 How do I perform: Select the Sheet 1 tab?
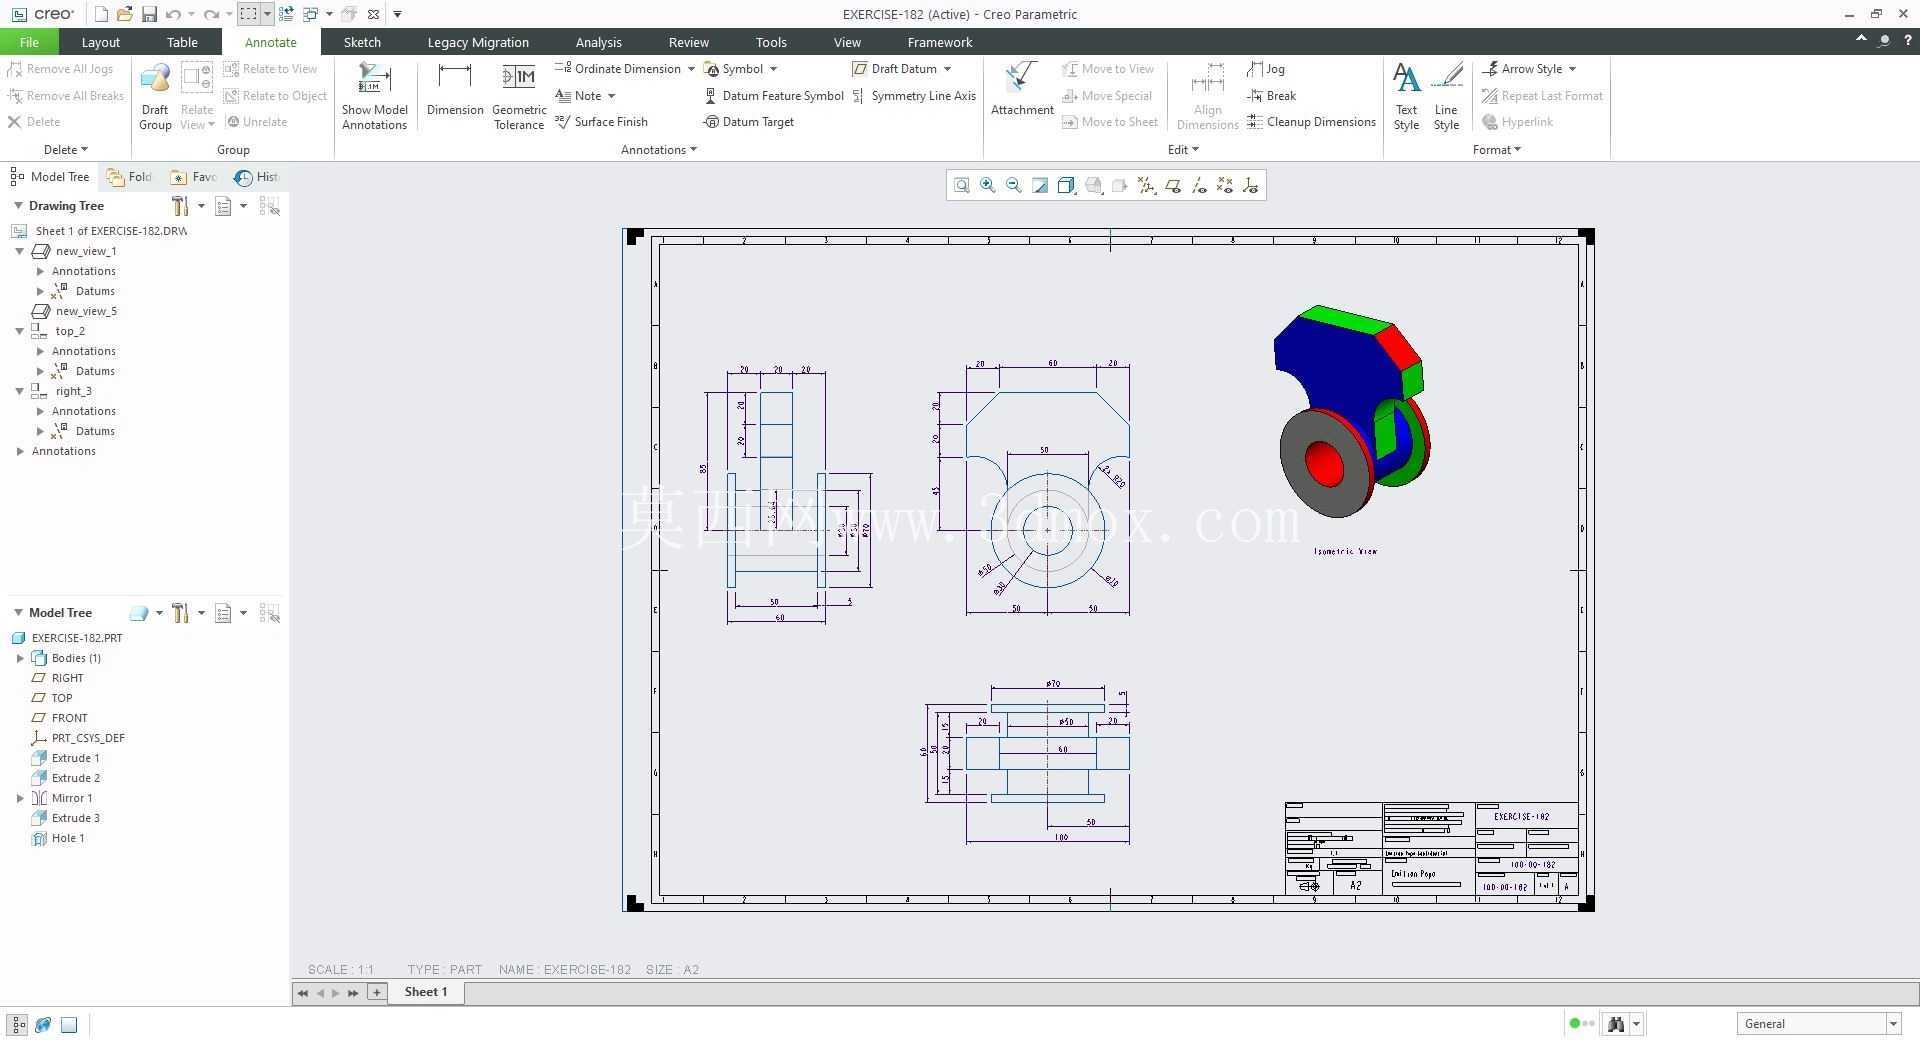426,992
